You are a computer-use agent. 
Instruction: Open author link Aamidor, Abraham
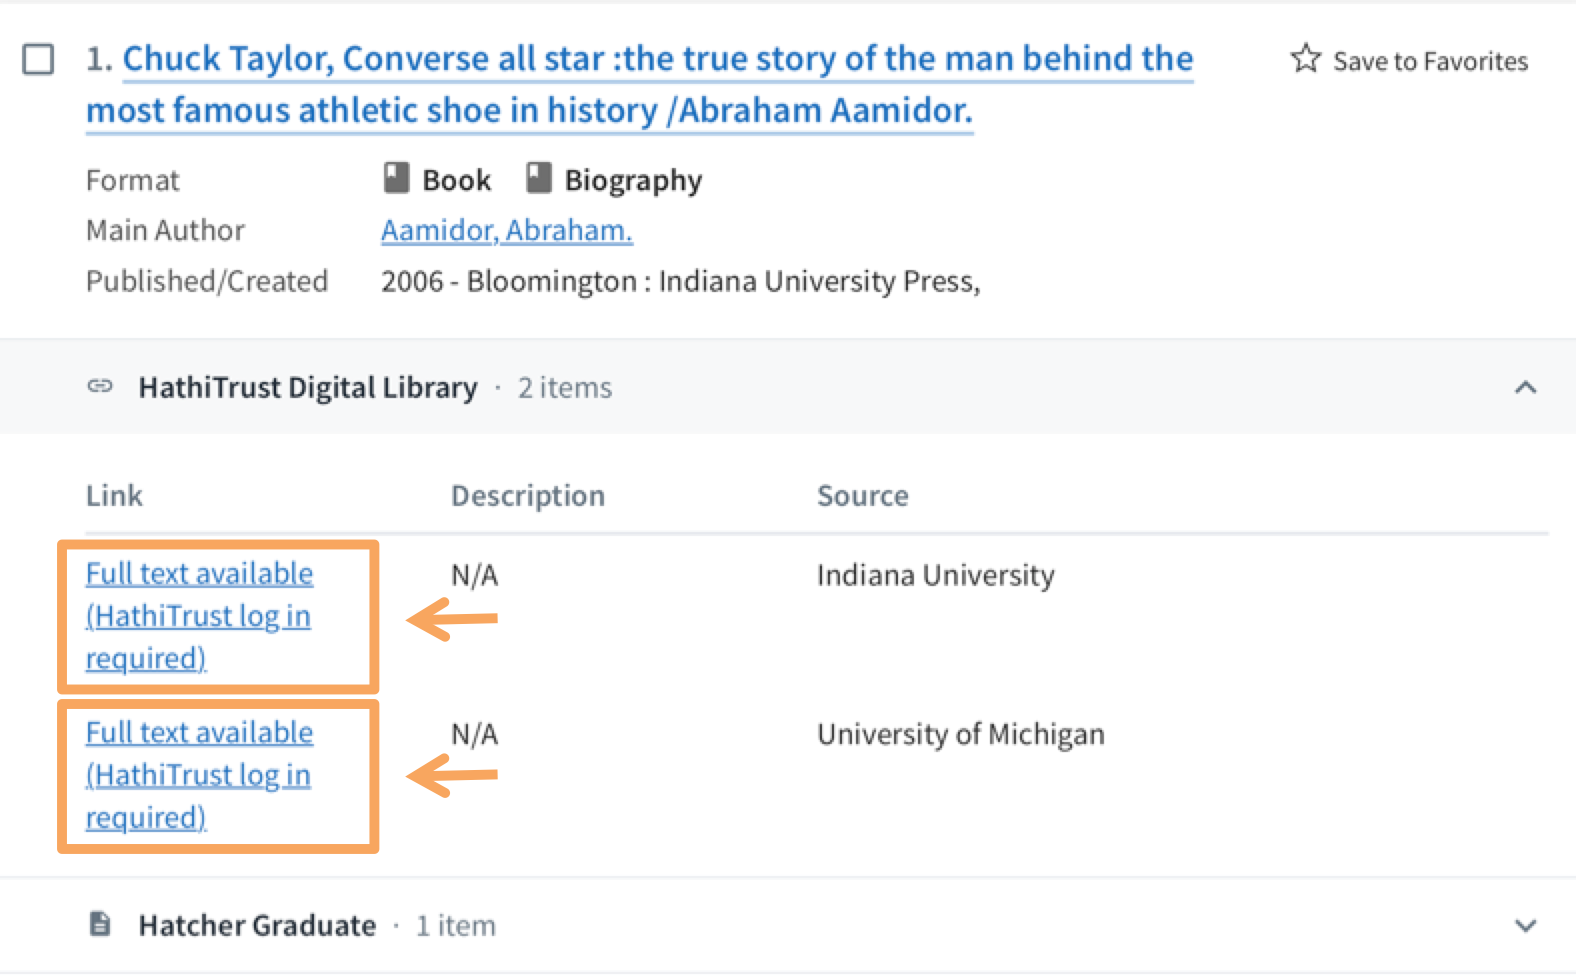pyautogui.click(x=506, y=230)
